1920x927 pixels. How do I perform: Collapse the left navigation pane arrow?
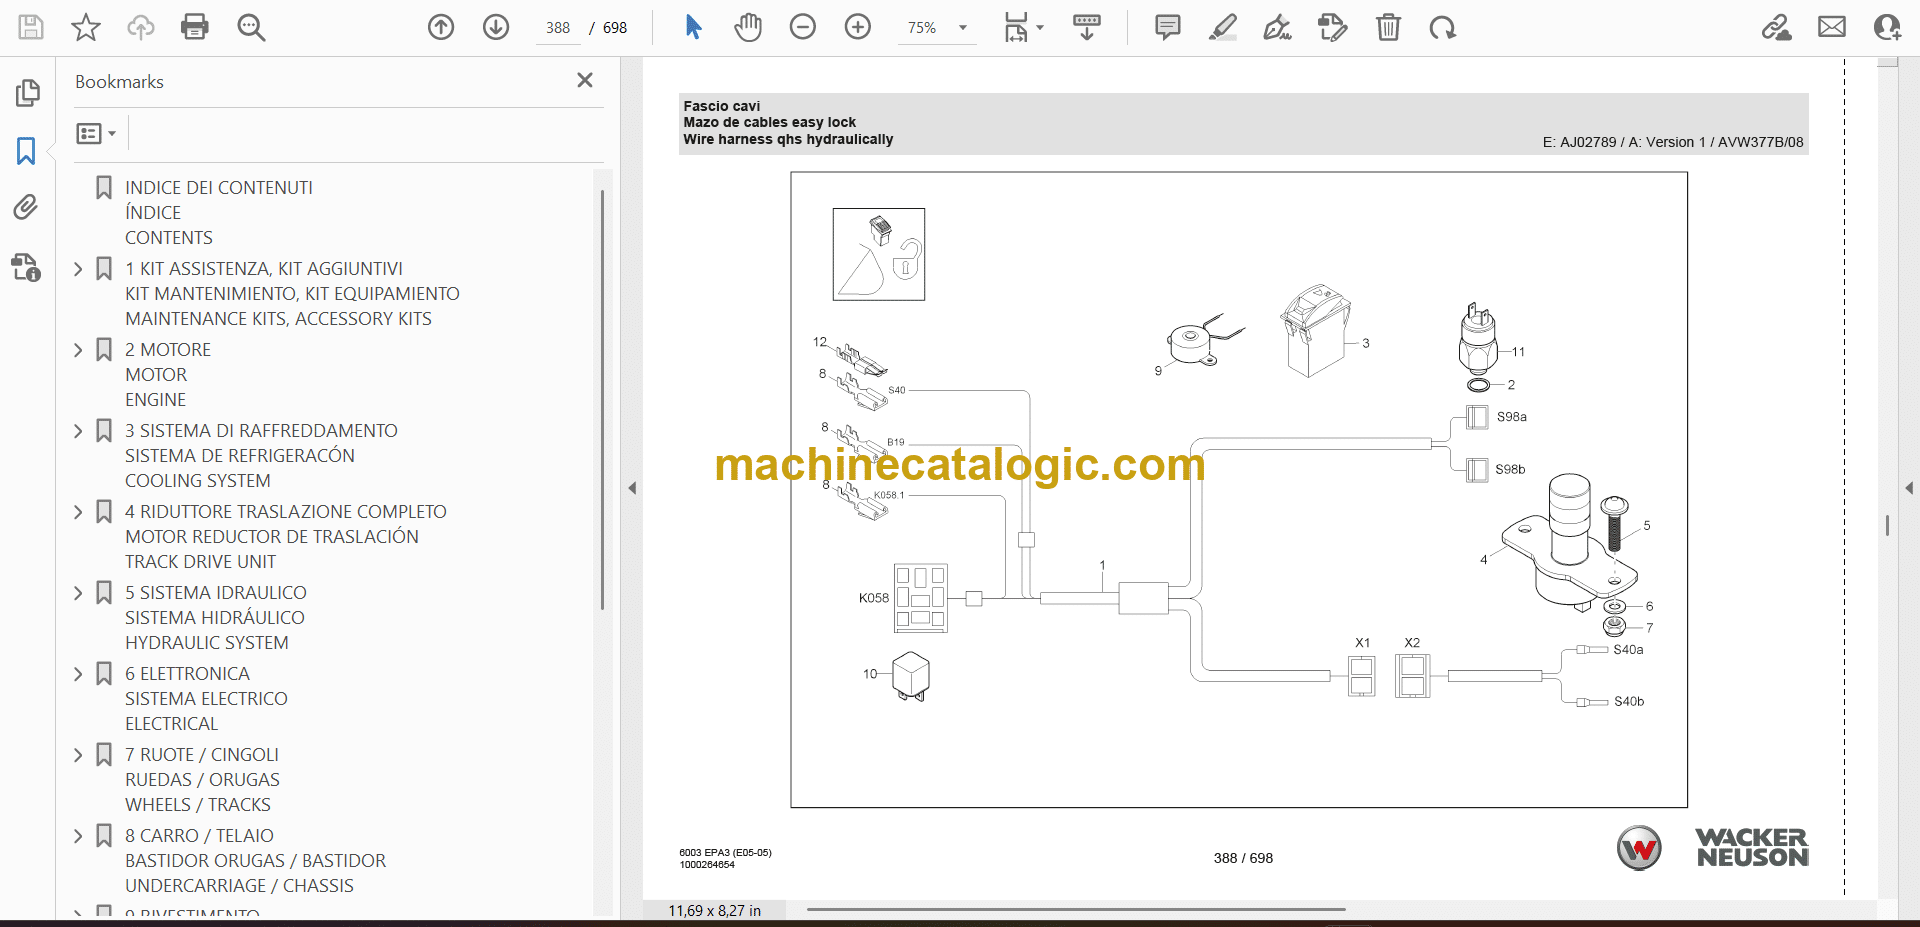tap(632, 488)
